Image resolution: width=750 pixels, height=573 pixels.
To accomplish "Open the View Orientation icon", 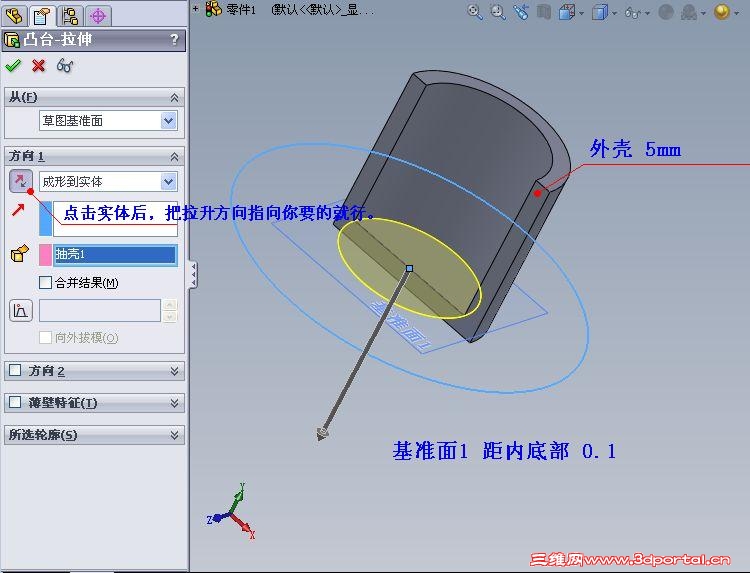I will click(x=567, y=12).
